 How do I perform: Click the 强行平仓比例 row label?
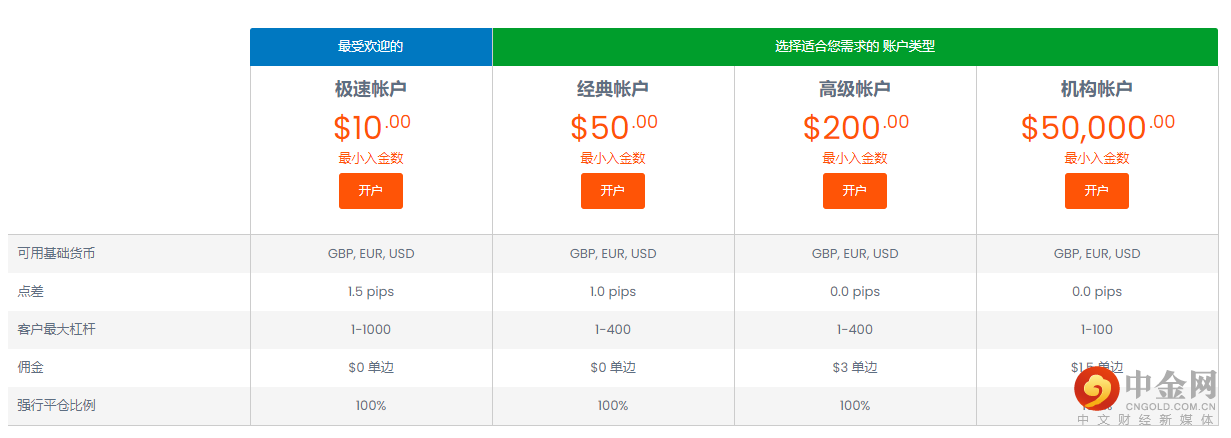click(x=57, y=406)
